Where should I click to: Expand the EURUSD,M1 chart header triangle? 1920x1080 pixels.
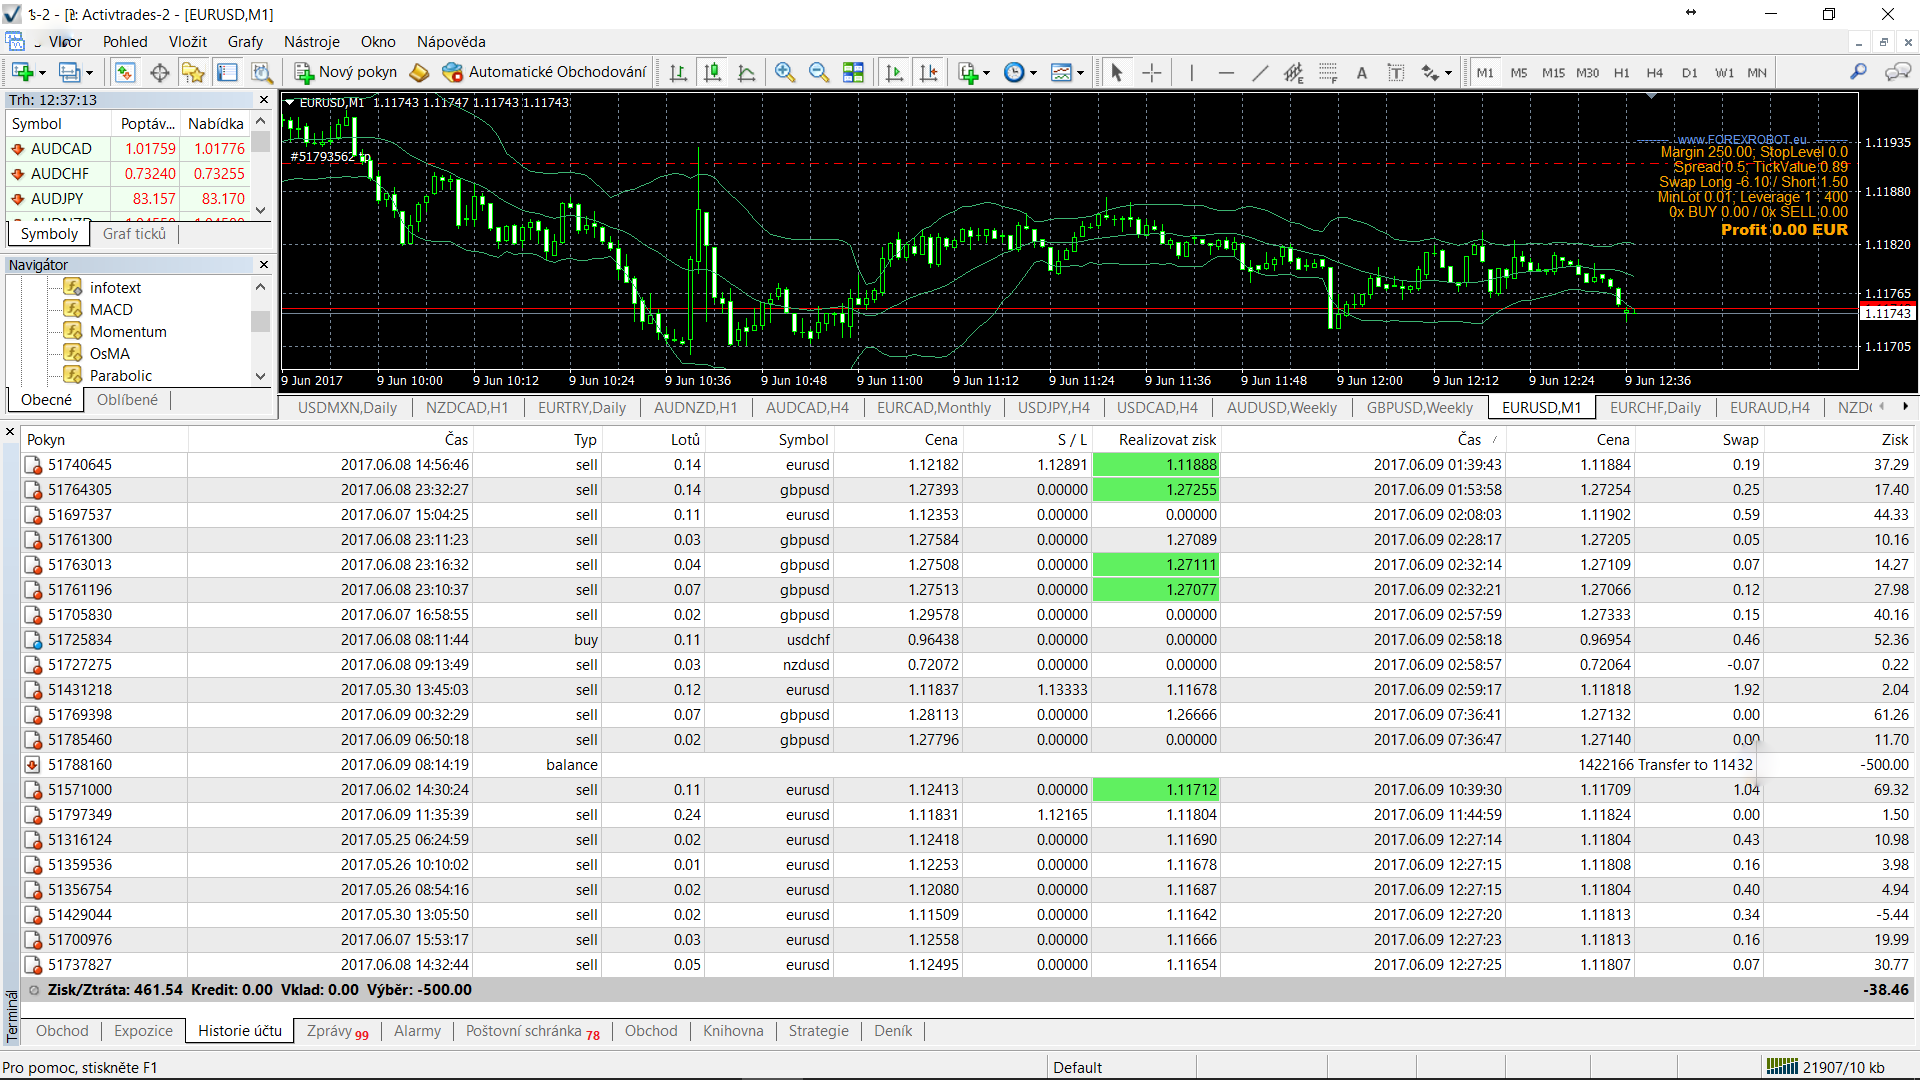tap(290, 102)
